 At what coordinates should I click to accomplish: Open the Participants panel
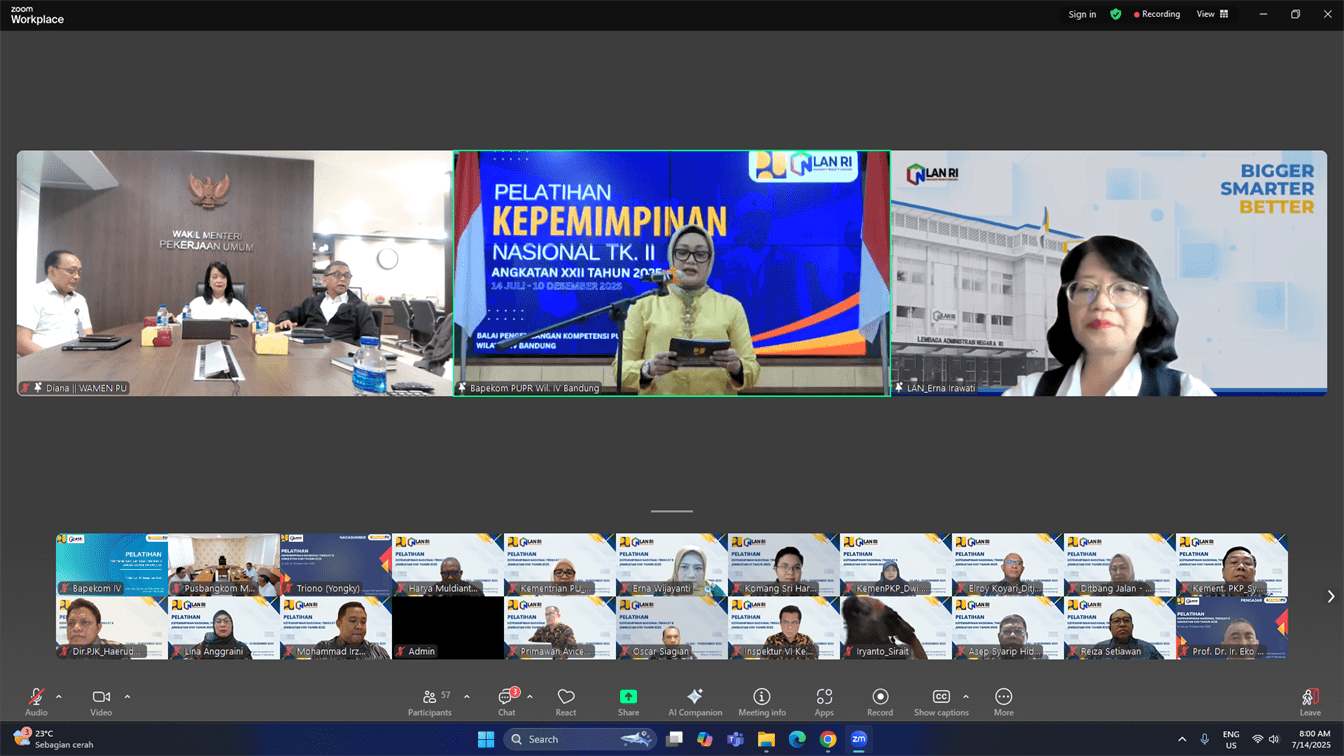[x=430, y=702]
